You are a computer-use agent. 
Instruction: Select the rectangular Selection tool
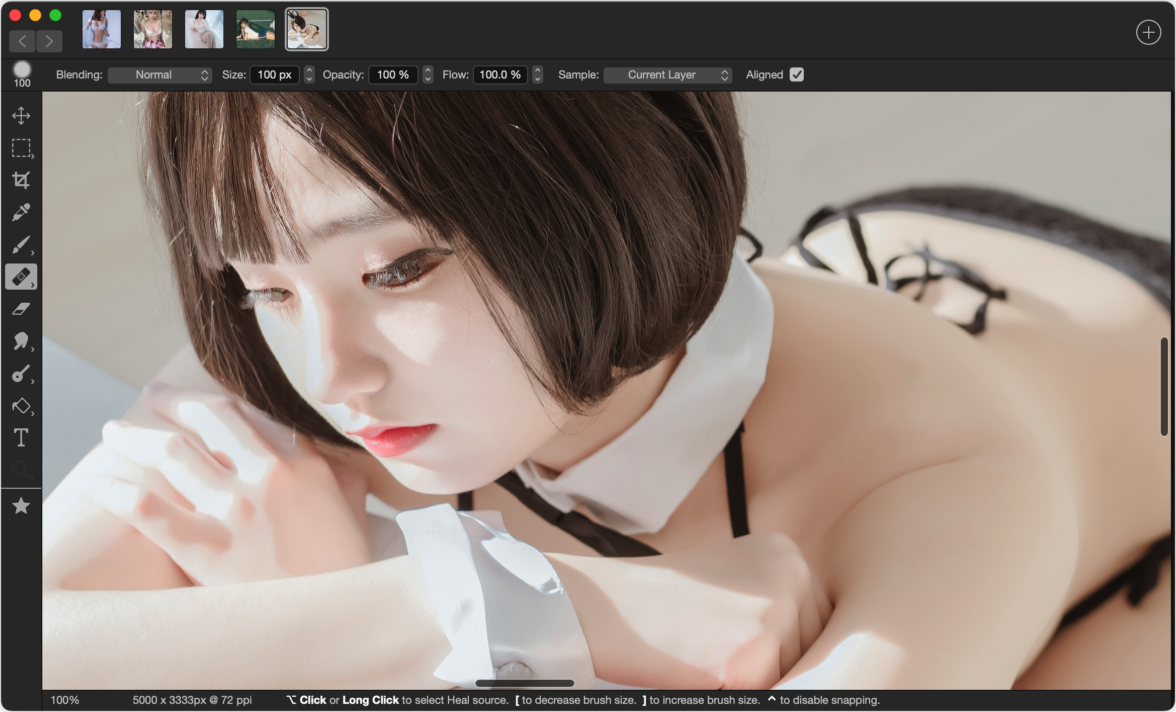(x=21, y=148)
